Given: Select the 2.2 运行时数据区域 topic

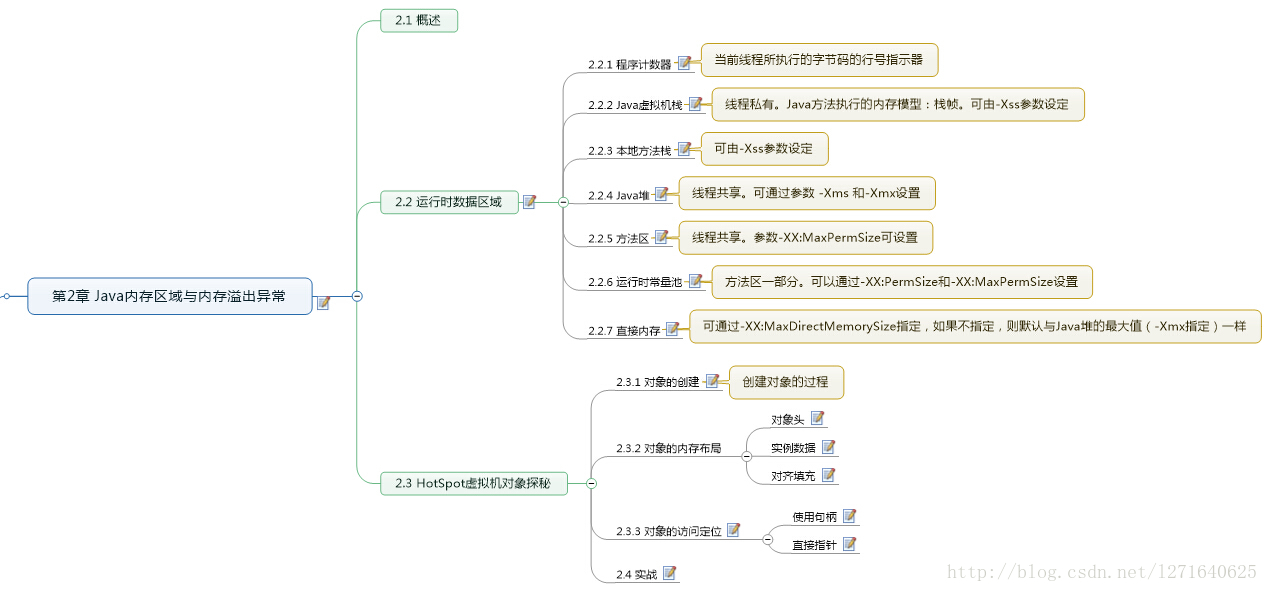Looking at the screenshot, I should pos(449,202).
